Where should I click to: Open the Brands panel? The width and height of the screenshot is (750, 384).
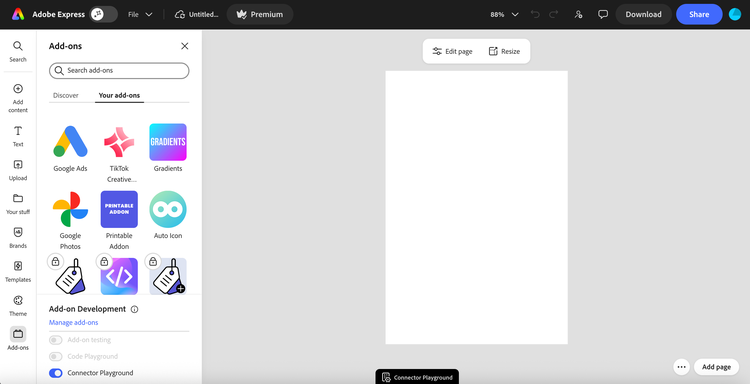(18, 238)
